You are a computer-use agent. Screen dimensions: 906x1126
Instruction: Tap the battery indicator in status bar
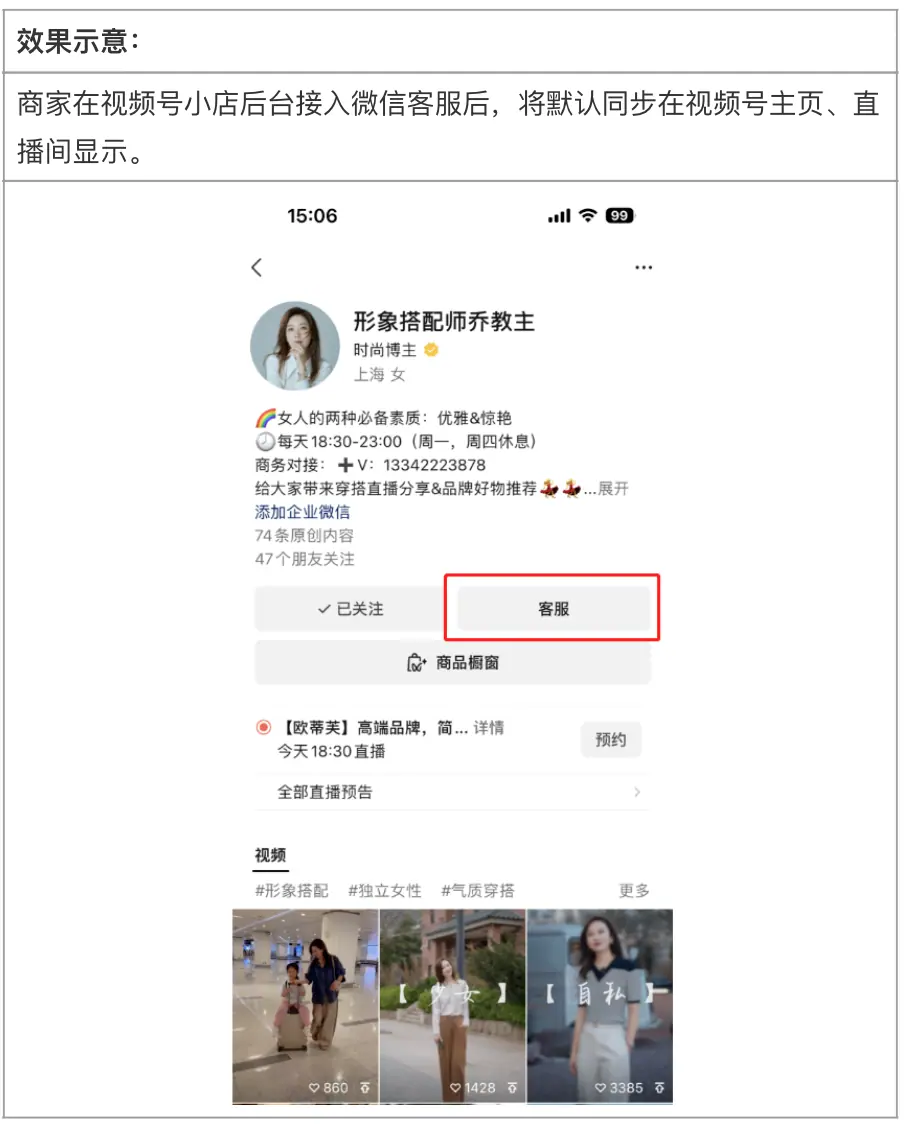620,215
